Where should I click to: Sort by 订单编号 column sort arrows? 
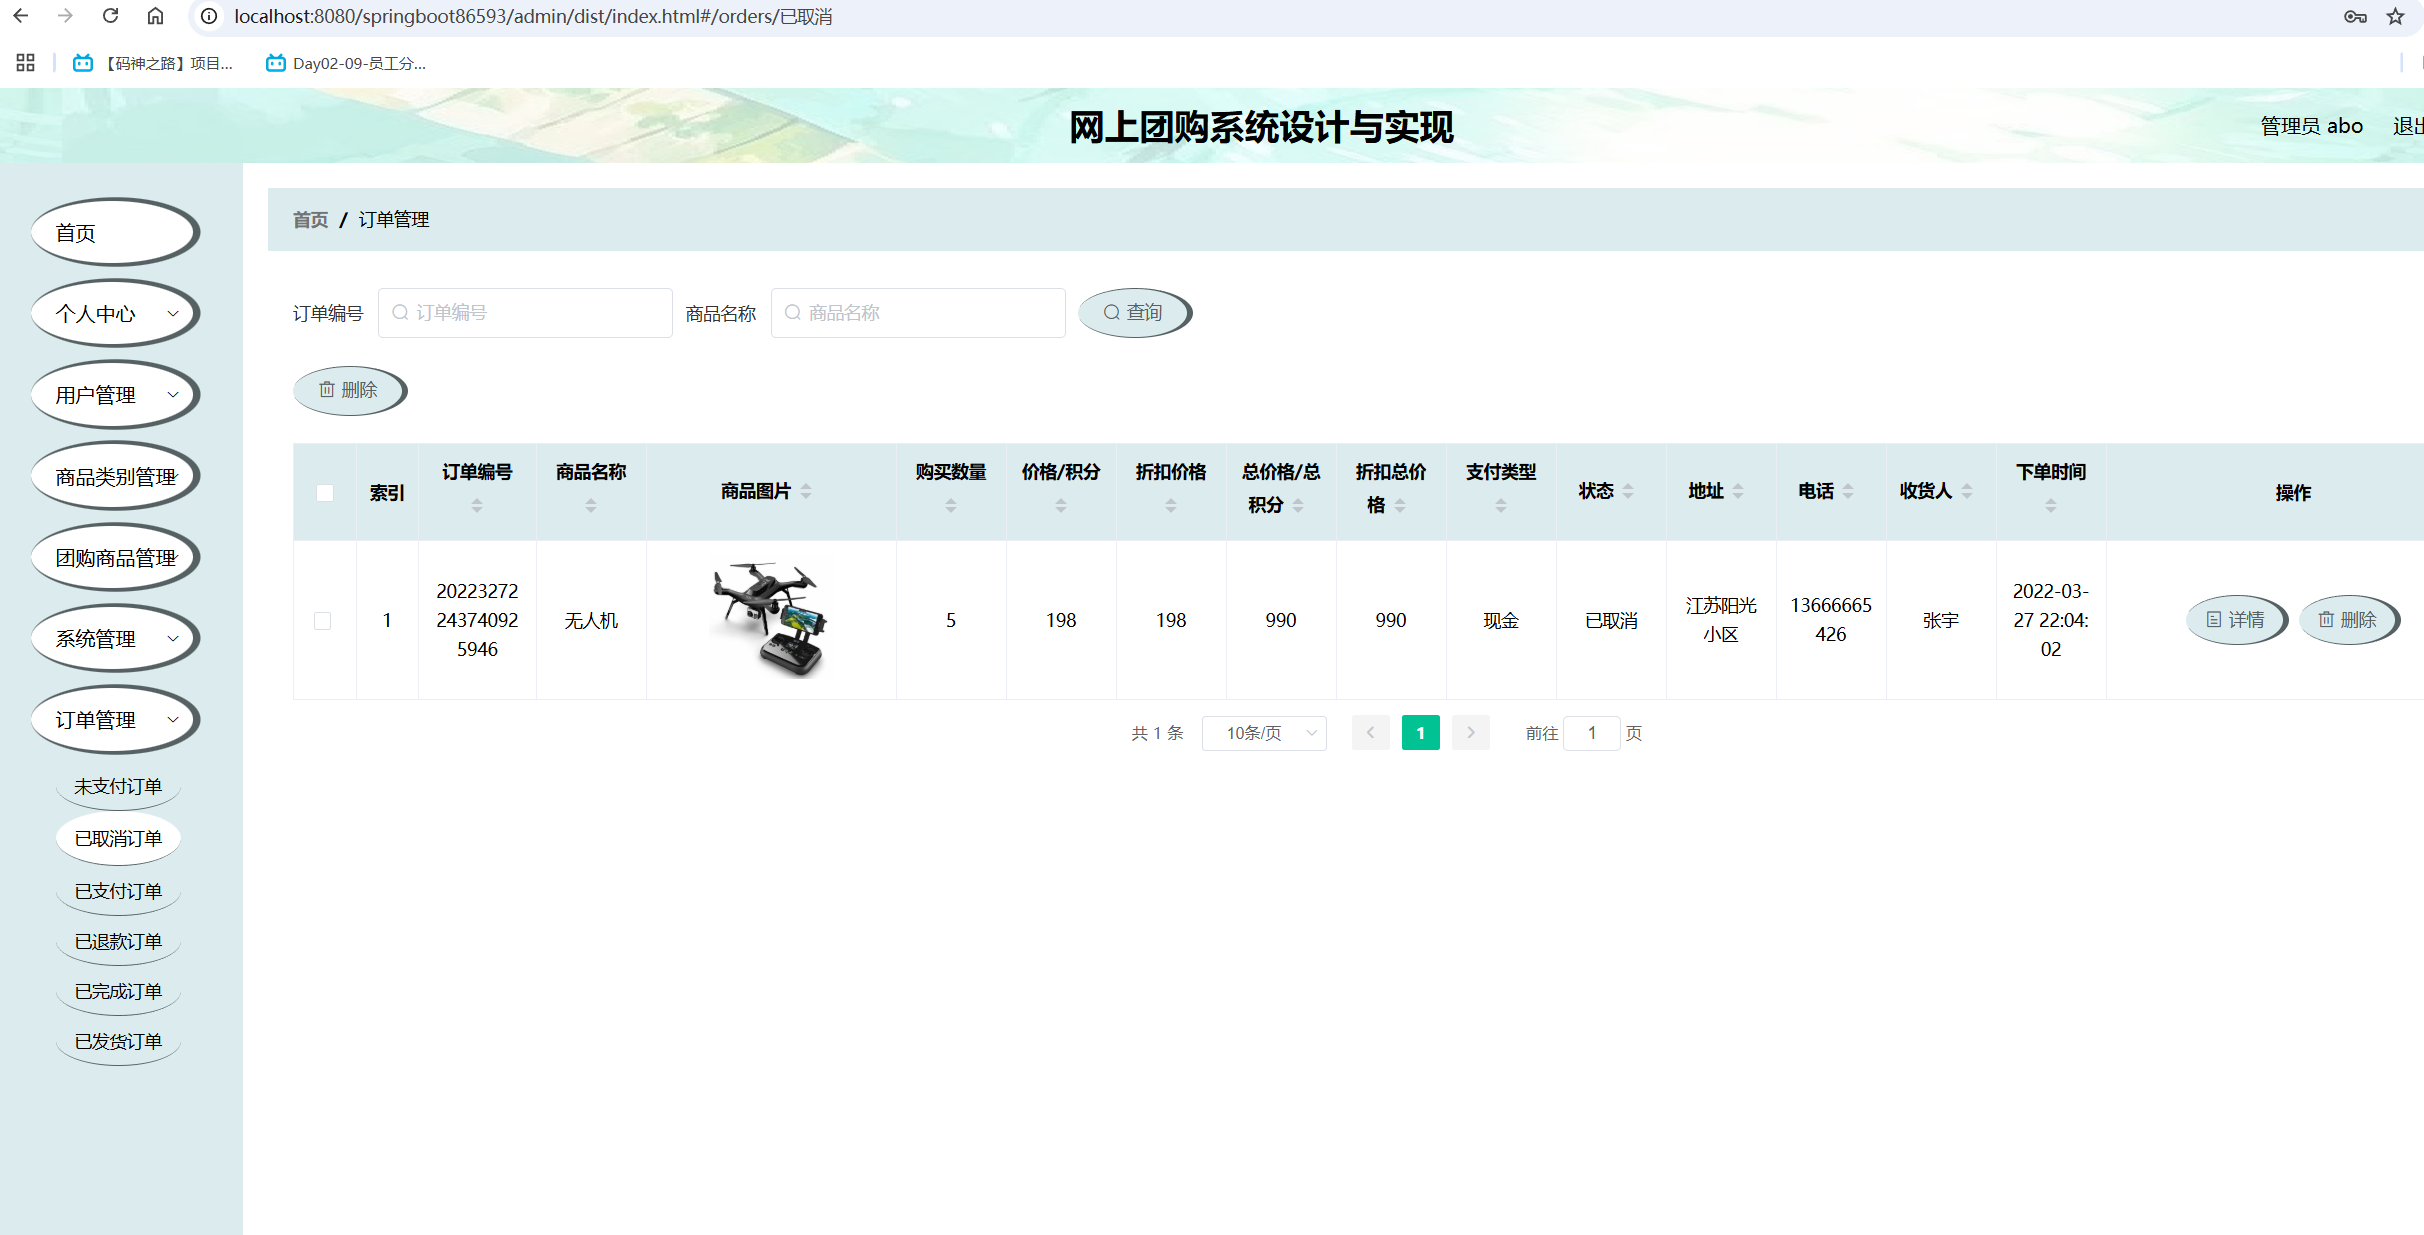click(x=477, y=506)
